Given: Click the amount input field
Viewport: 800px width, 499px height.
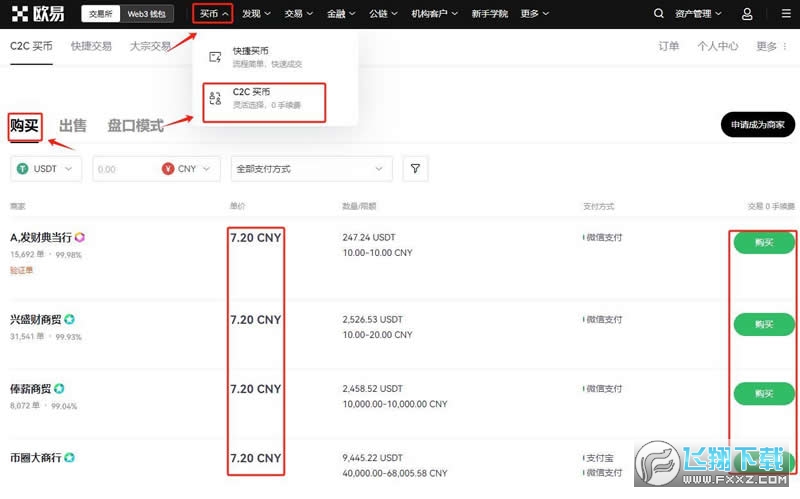Looking at the screenshot, I should 124,169.
